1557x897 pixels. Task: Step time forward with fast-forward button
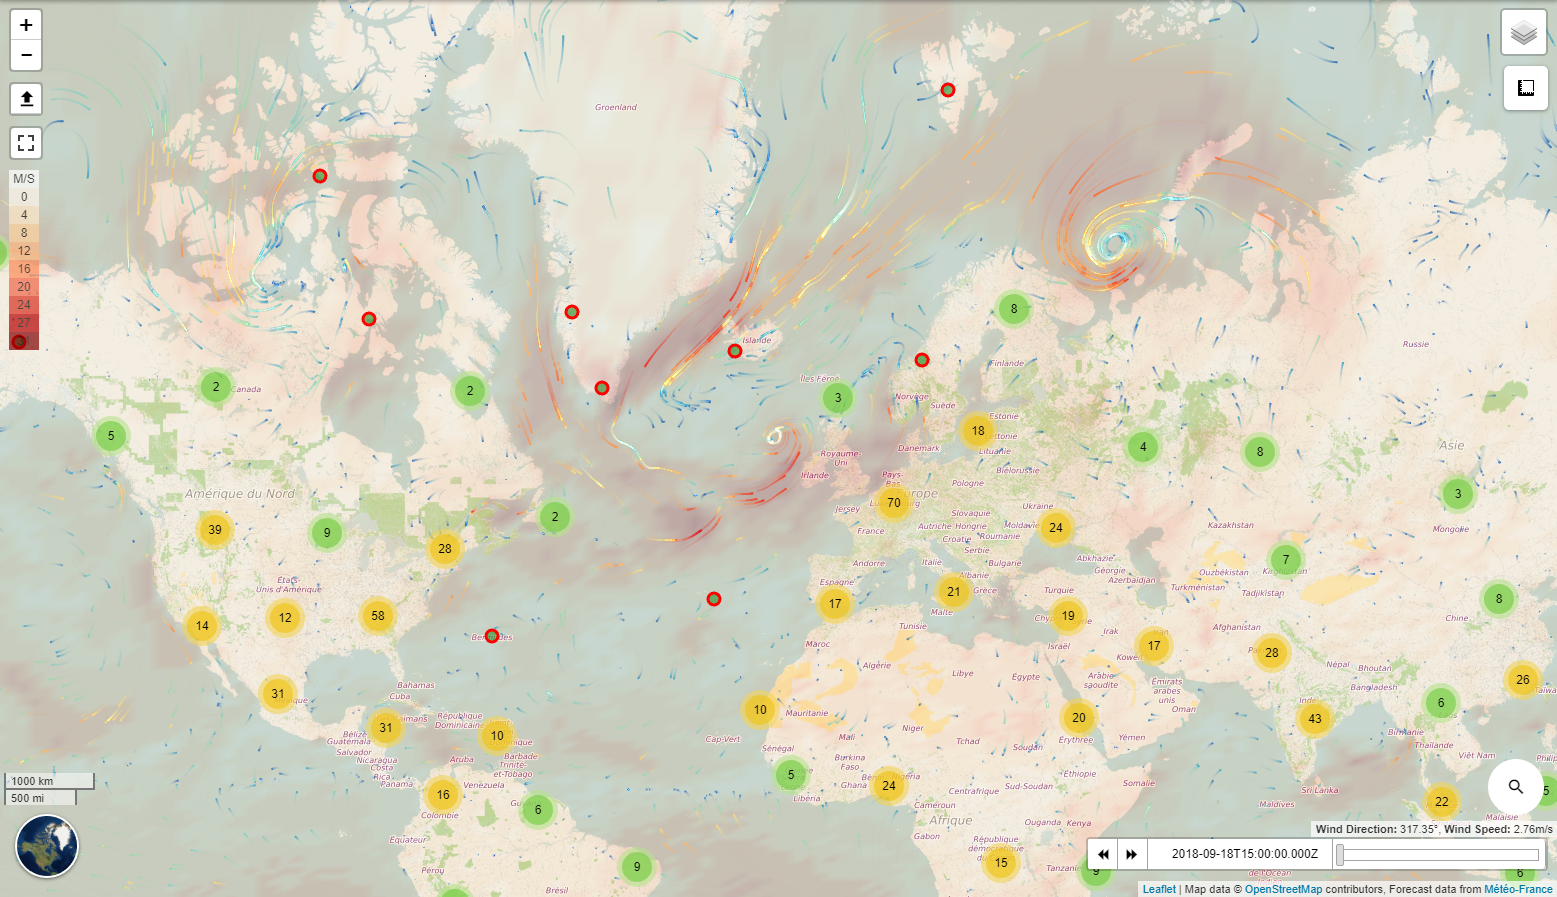pyautogui.click(x=1131, y=854)
